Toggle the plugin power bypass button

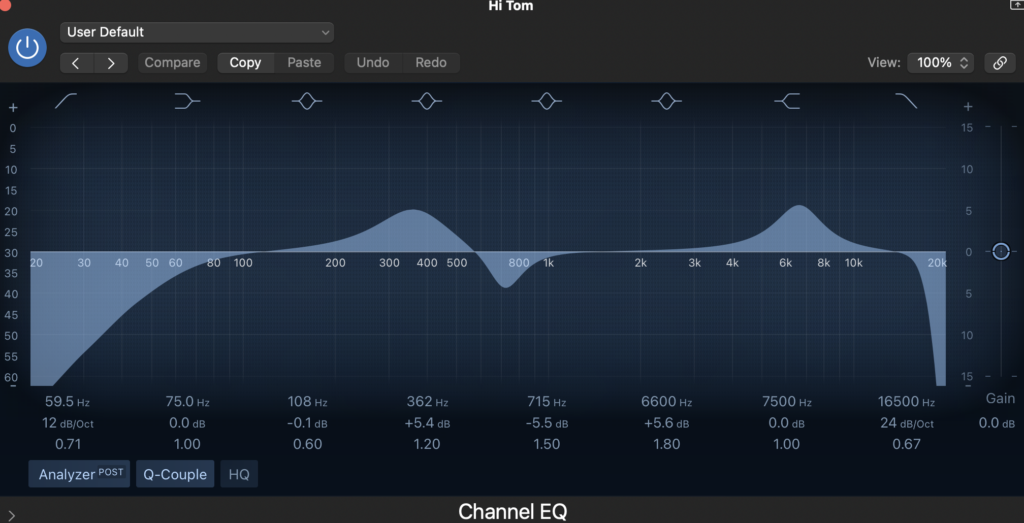pos(28,47)
